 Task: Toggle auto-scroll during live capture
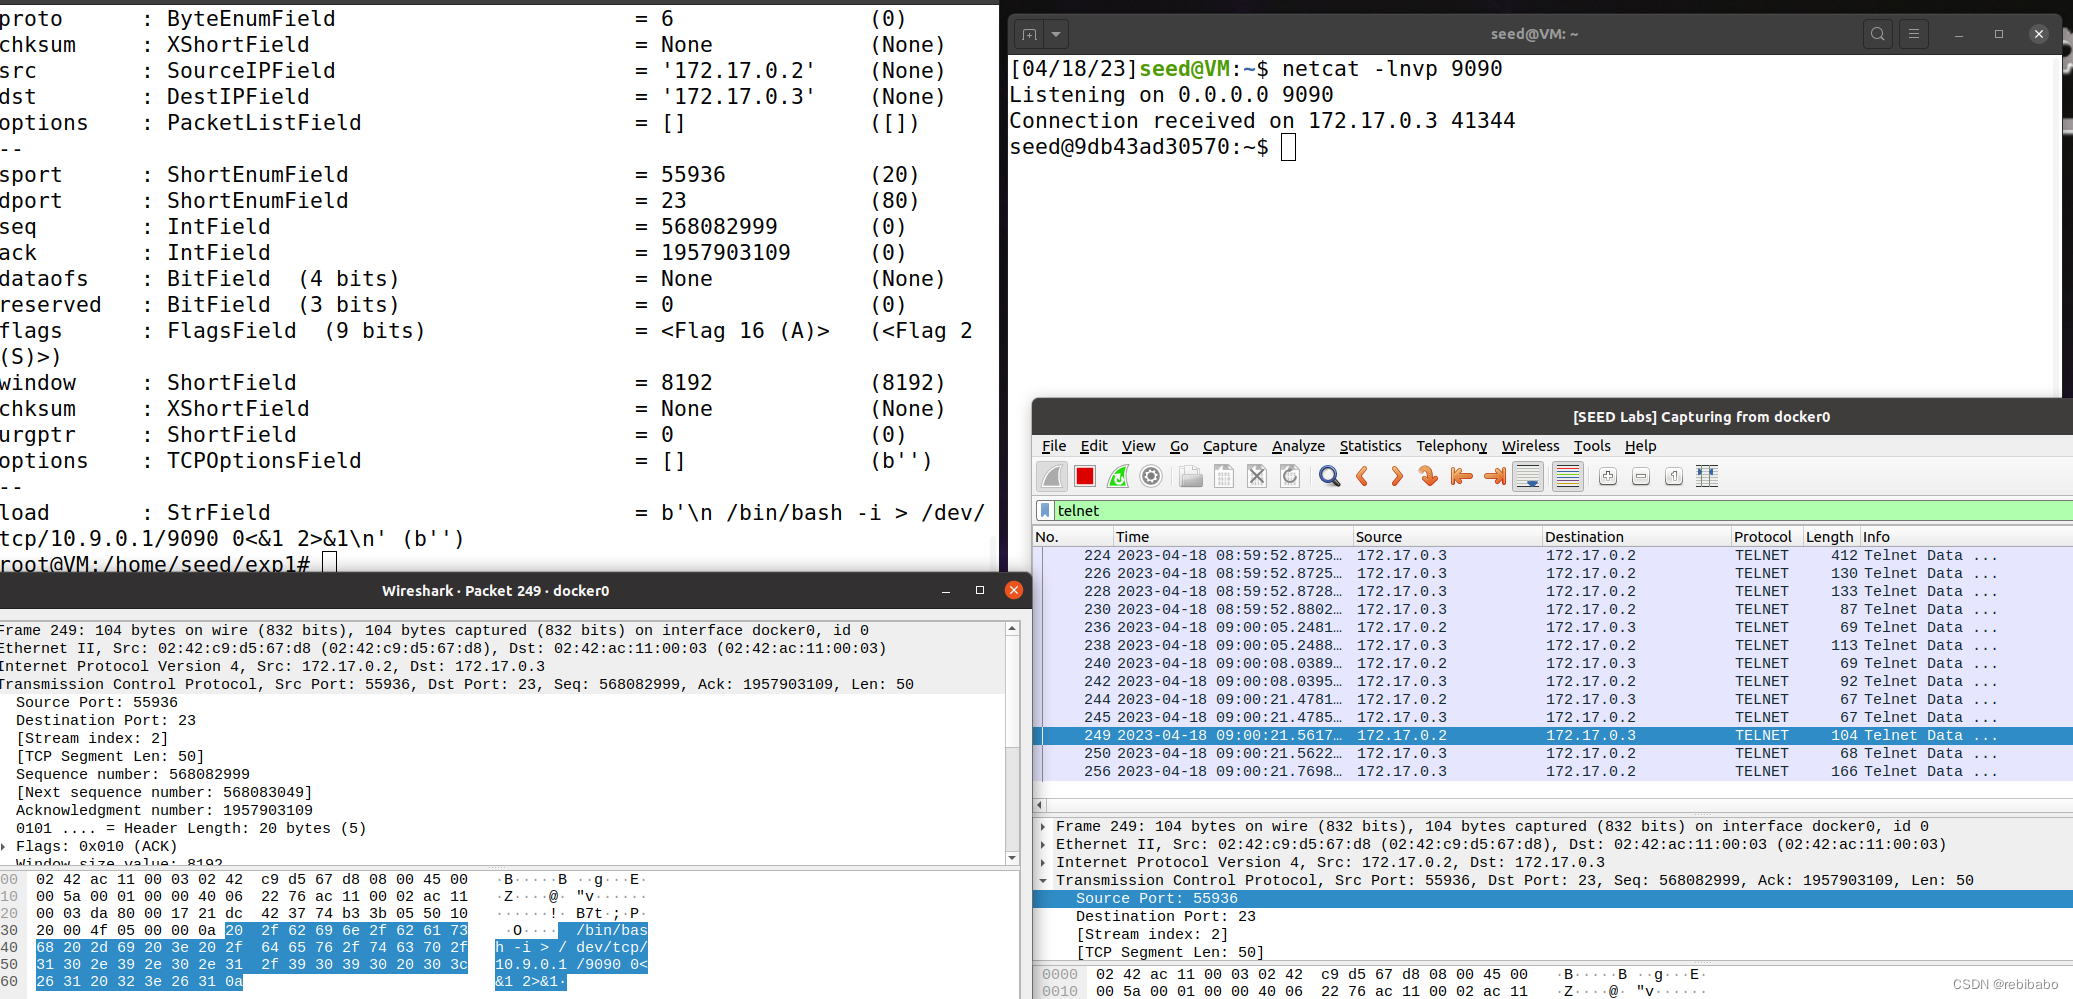click(1529, 477)
